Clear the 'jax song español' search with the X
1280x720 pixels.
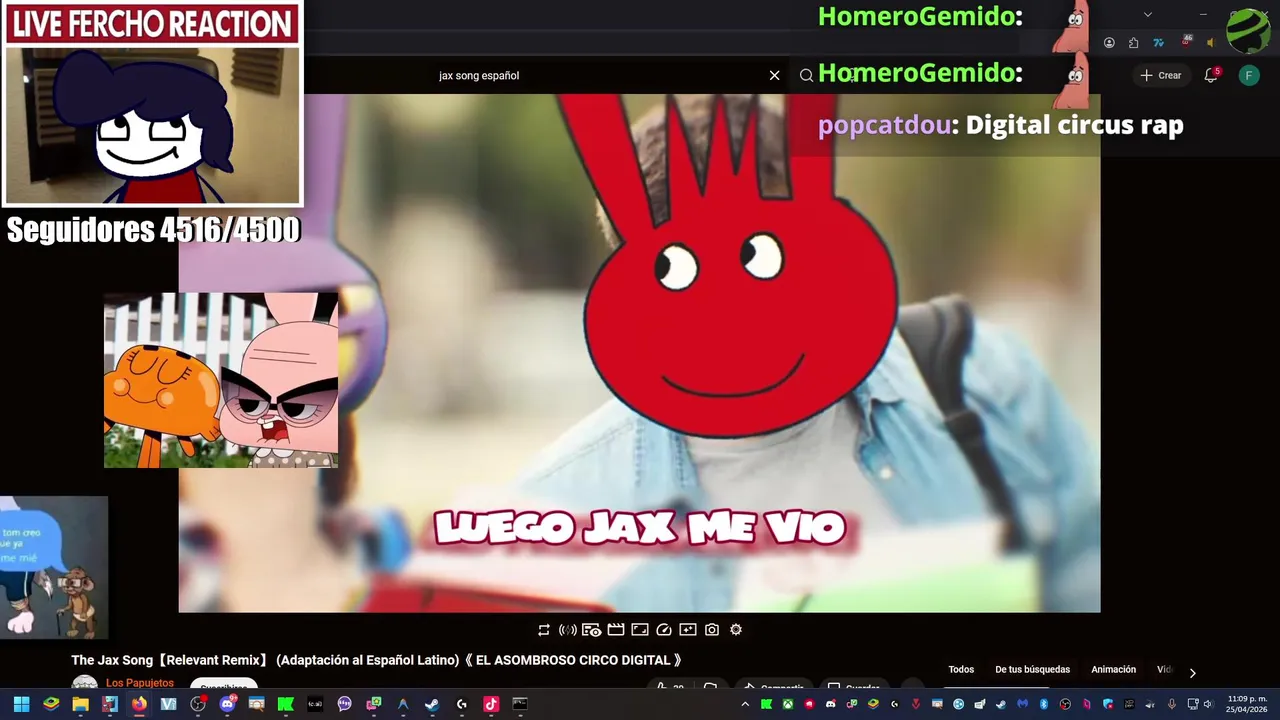tap(774, 75)
